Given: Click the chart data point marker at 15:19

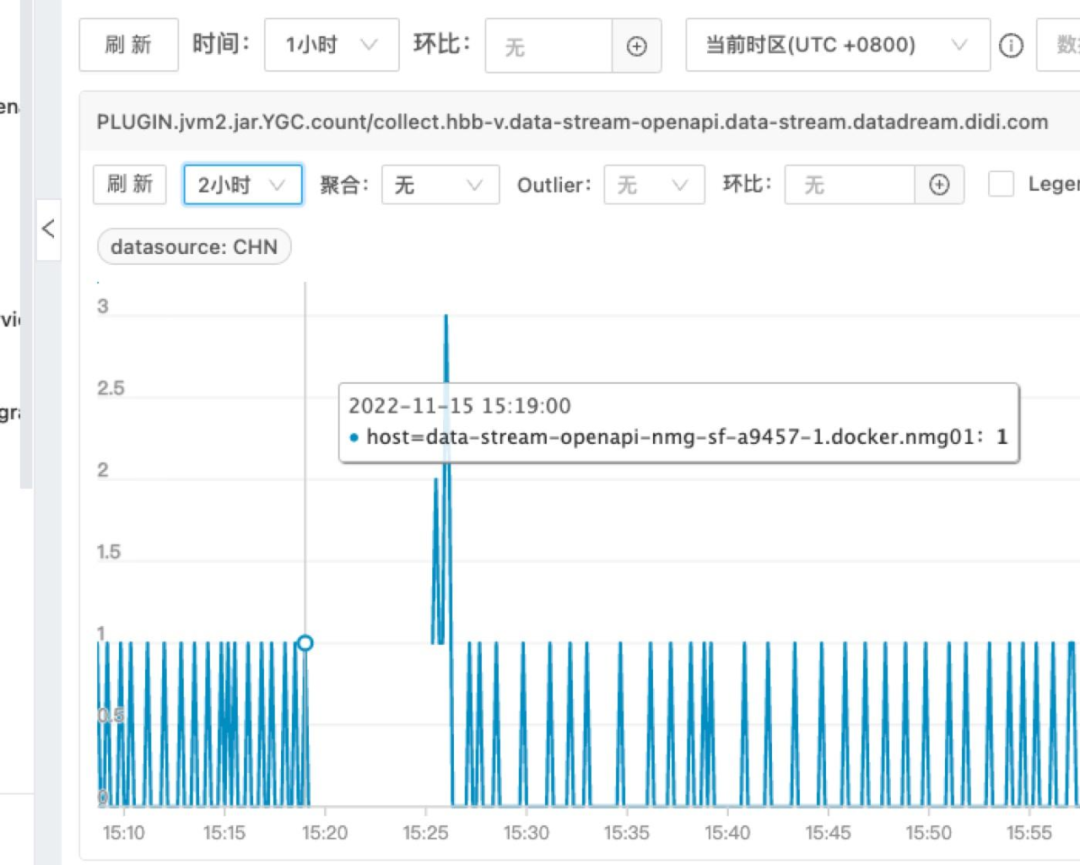Looking at the screenshot, I should coord(305,643).
